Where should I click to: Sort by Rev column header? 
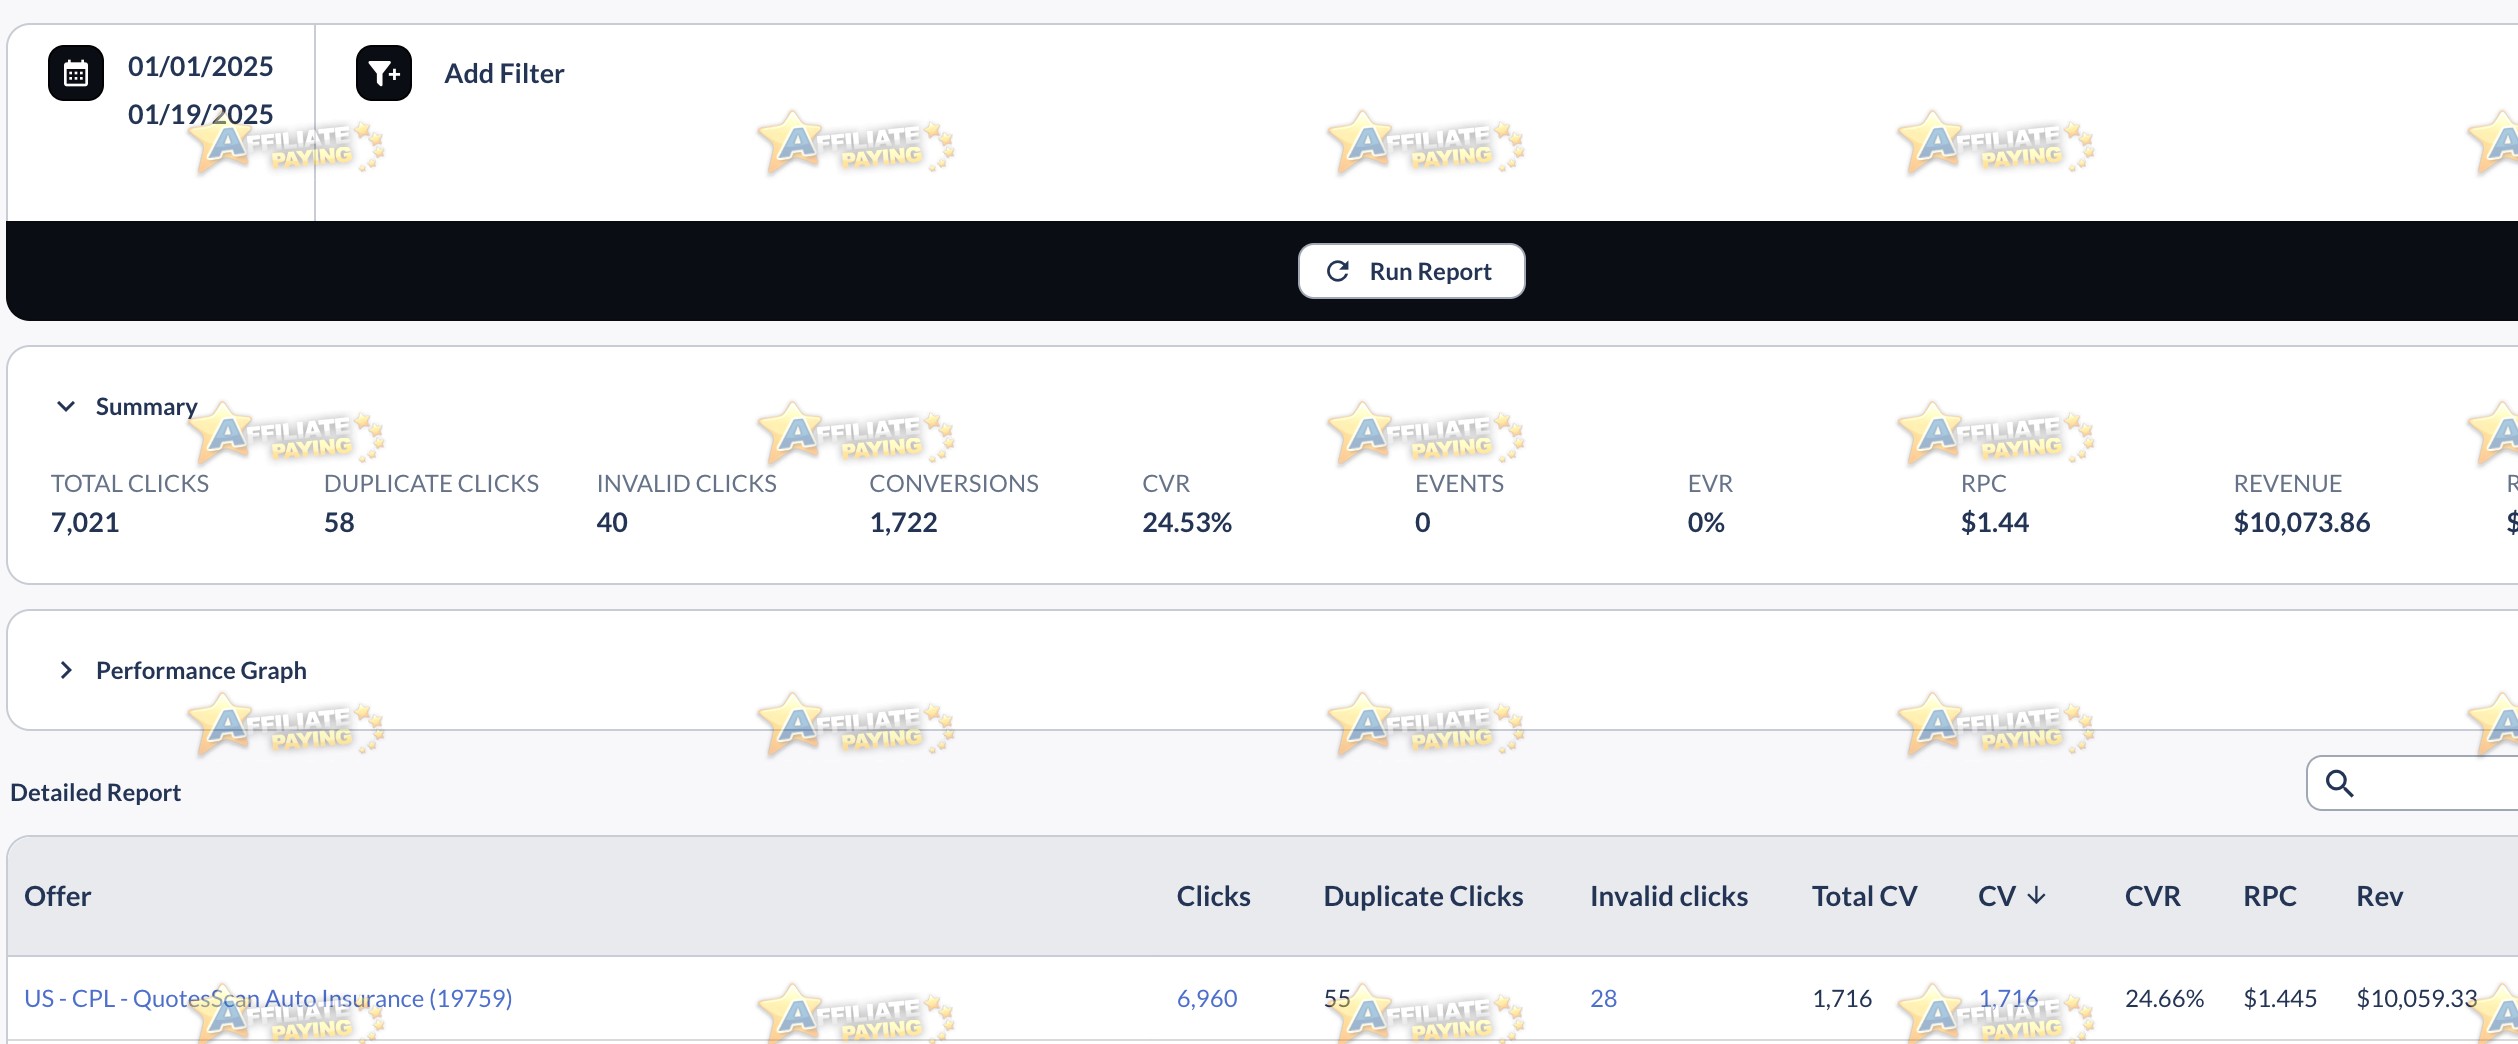point(2380,896)
